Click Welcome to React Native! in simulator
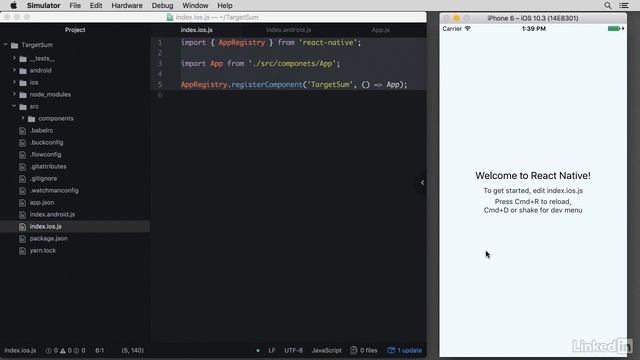The width and height of the screenshot is (640, 360). coord(533,176)
